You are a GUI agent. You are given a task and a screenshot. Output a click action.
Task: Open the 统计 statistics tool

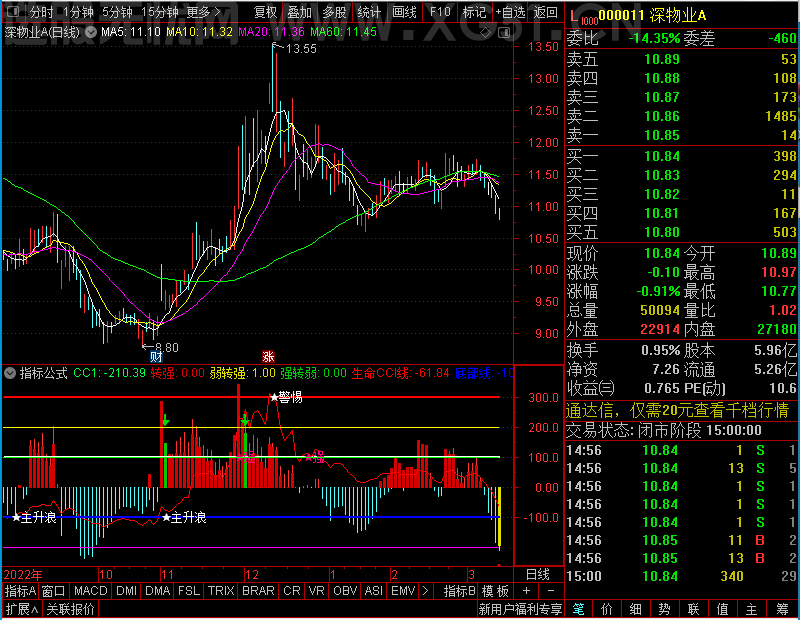pos(369,12)
